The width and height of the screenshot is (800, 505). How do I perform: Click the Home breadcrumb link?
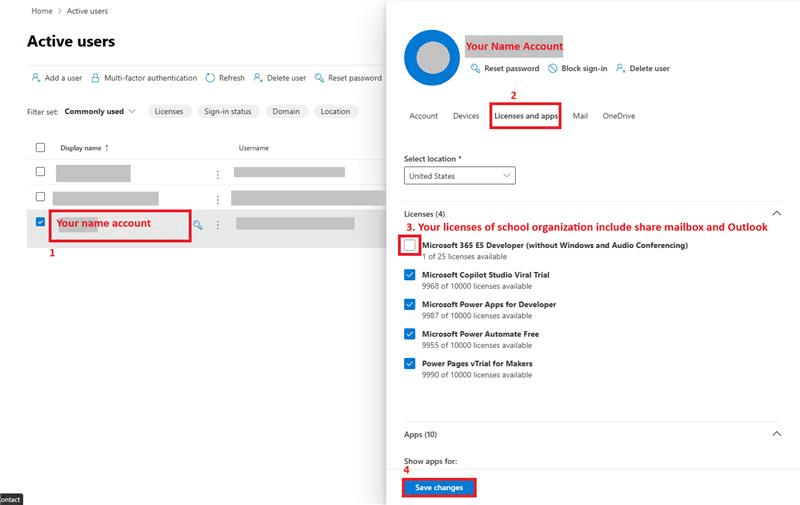(42, 11)
